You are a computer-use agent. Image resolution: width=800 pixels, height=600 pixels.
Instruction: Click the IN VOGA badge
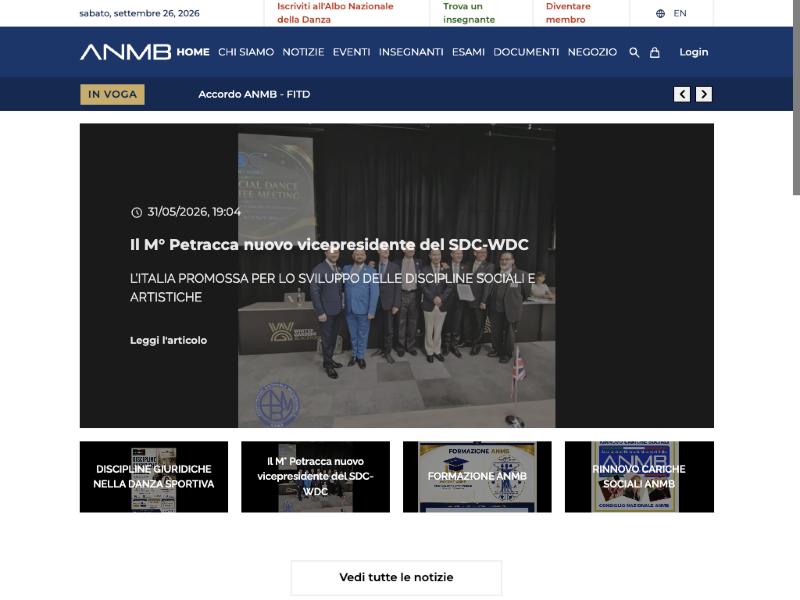pyautogui.click(x=112, y=94)
